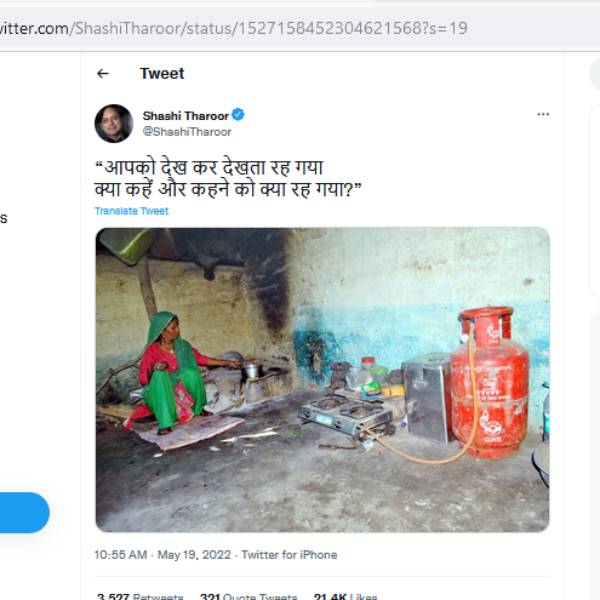Viewport: 600px width, 600px height.
Task: Open the more options ellipsis menu
Action: (x=543, y=114)
